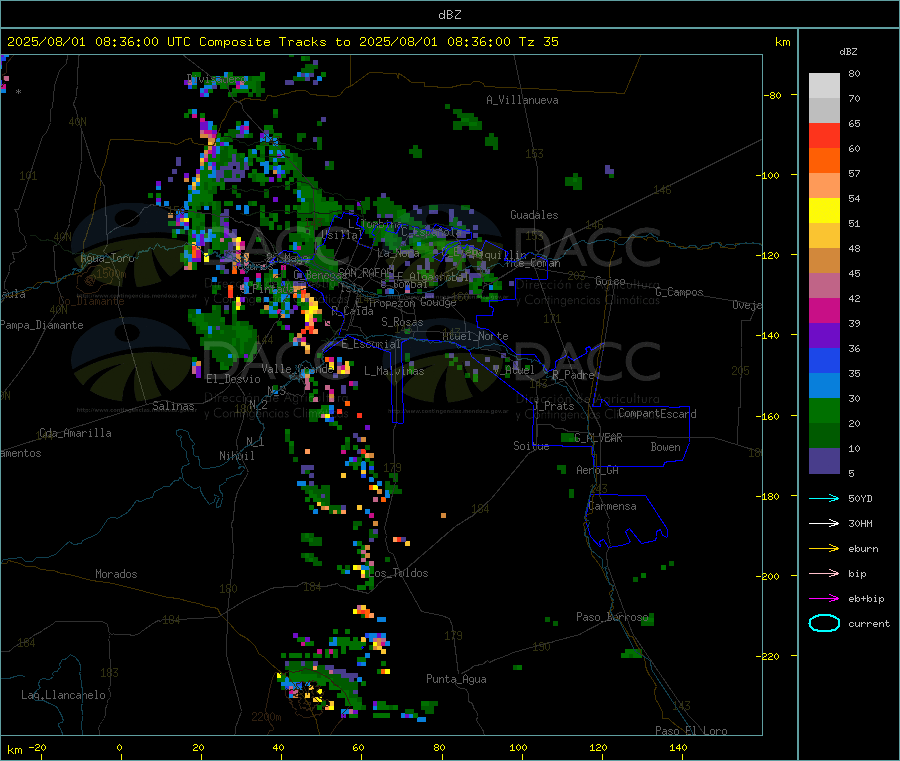The height and width of the screenshot is (761, 900).
Task: Select the white 80 dBZ color swatch
Action: (x=824, y=86)
